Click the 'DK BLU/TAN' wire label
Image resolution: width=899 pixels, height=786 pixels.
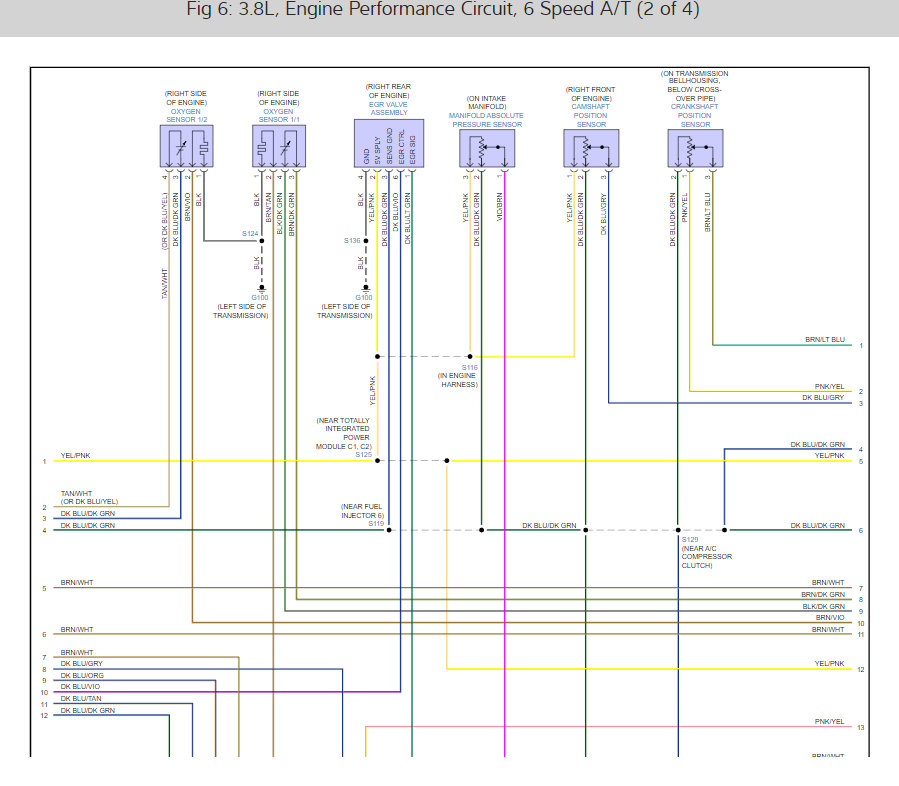(81, 698)
